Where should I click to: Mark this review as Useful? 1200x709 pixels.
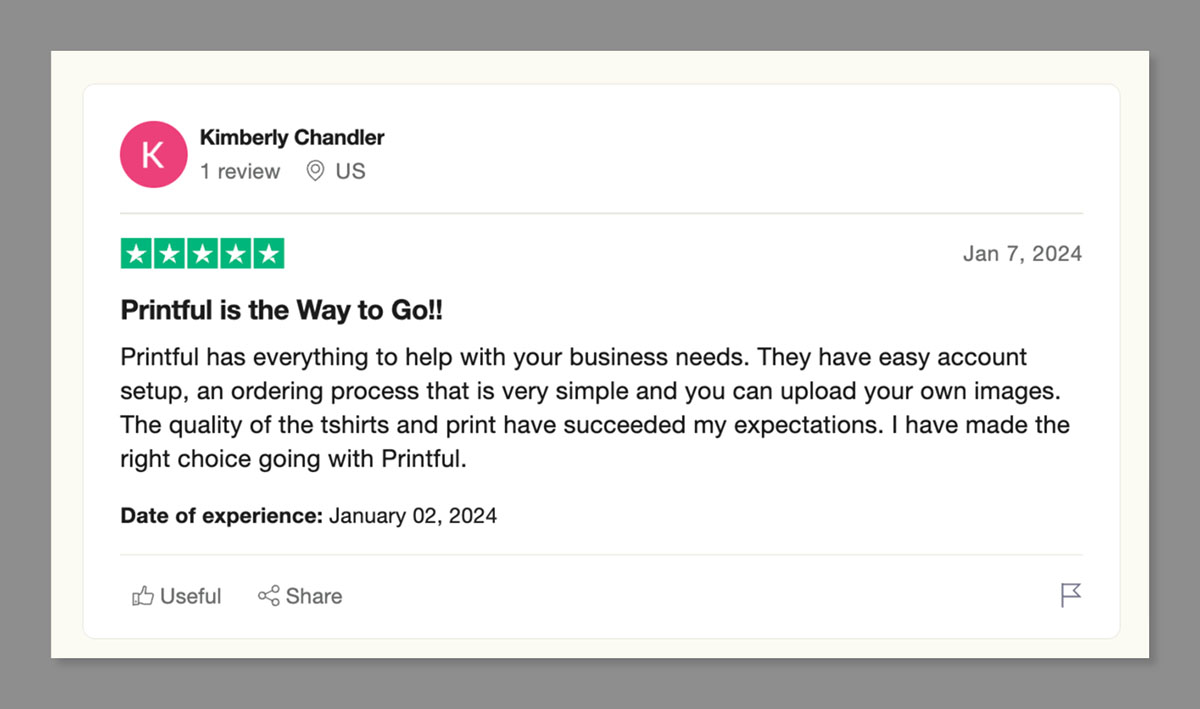[176, 595]
